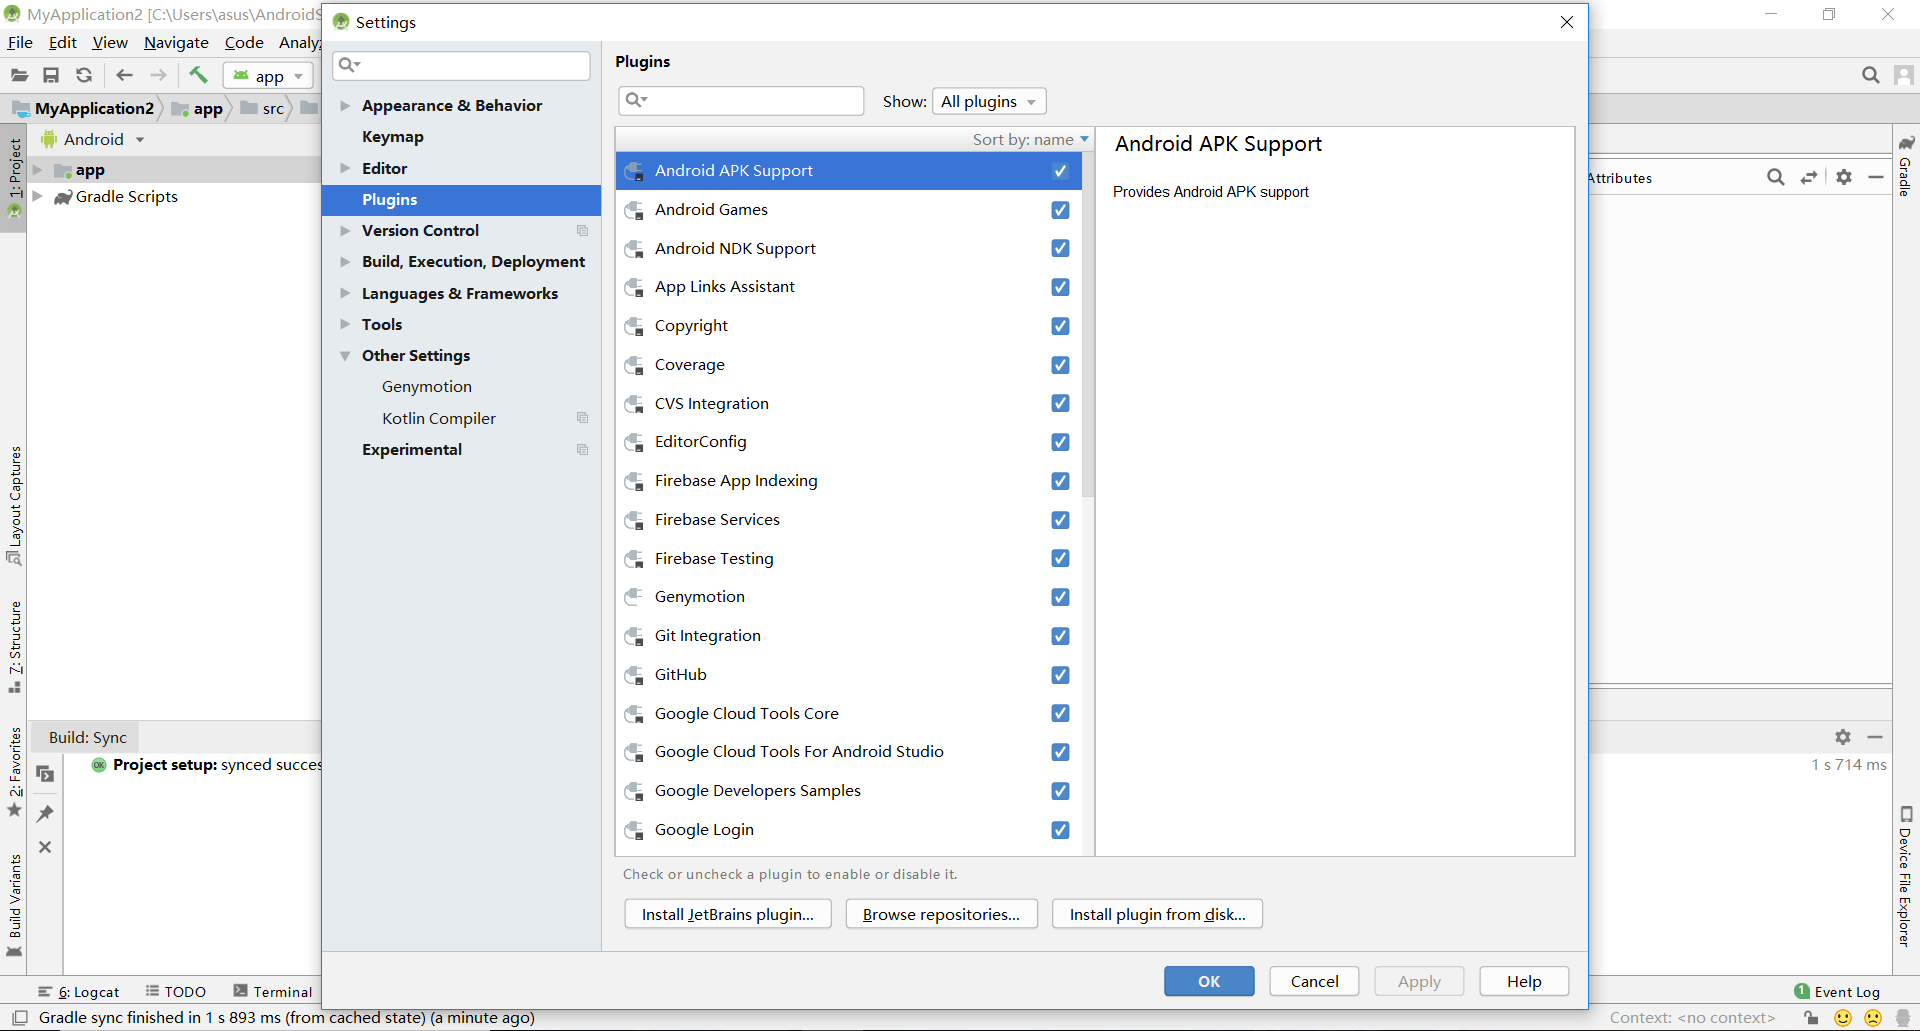Click the Make Project hammer icon
The image size is (1920, 1031).
[x=198, y=75]
